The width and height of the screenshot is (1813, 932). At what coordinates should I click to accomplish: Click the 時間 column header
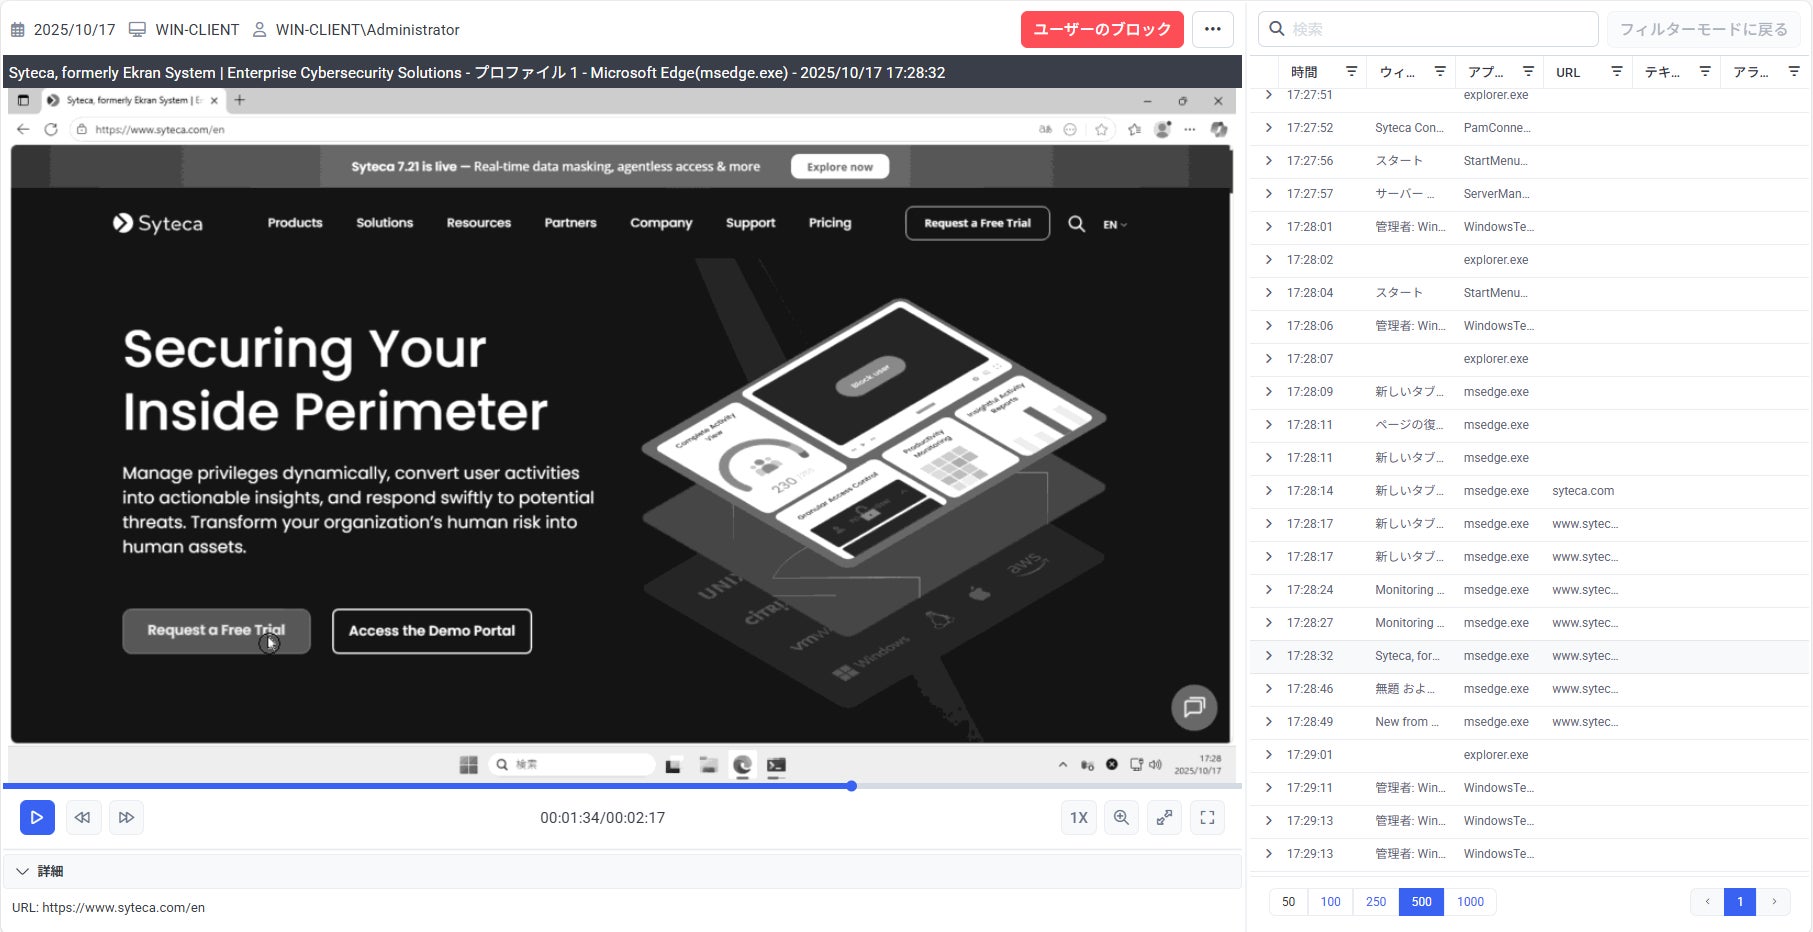(1304, 72)
